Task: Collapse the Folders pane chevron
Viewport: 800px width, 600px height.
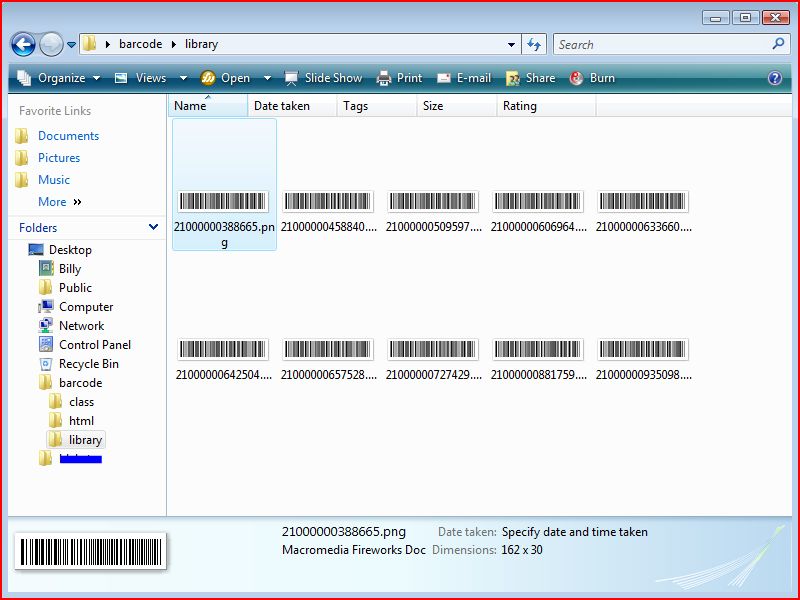Action: click(153, 228)
